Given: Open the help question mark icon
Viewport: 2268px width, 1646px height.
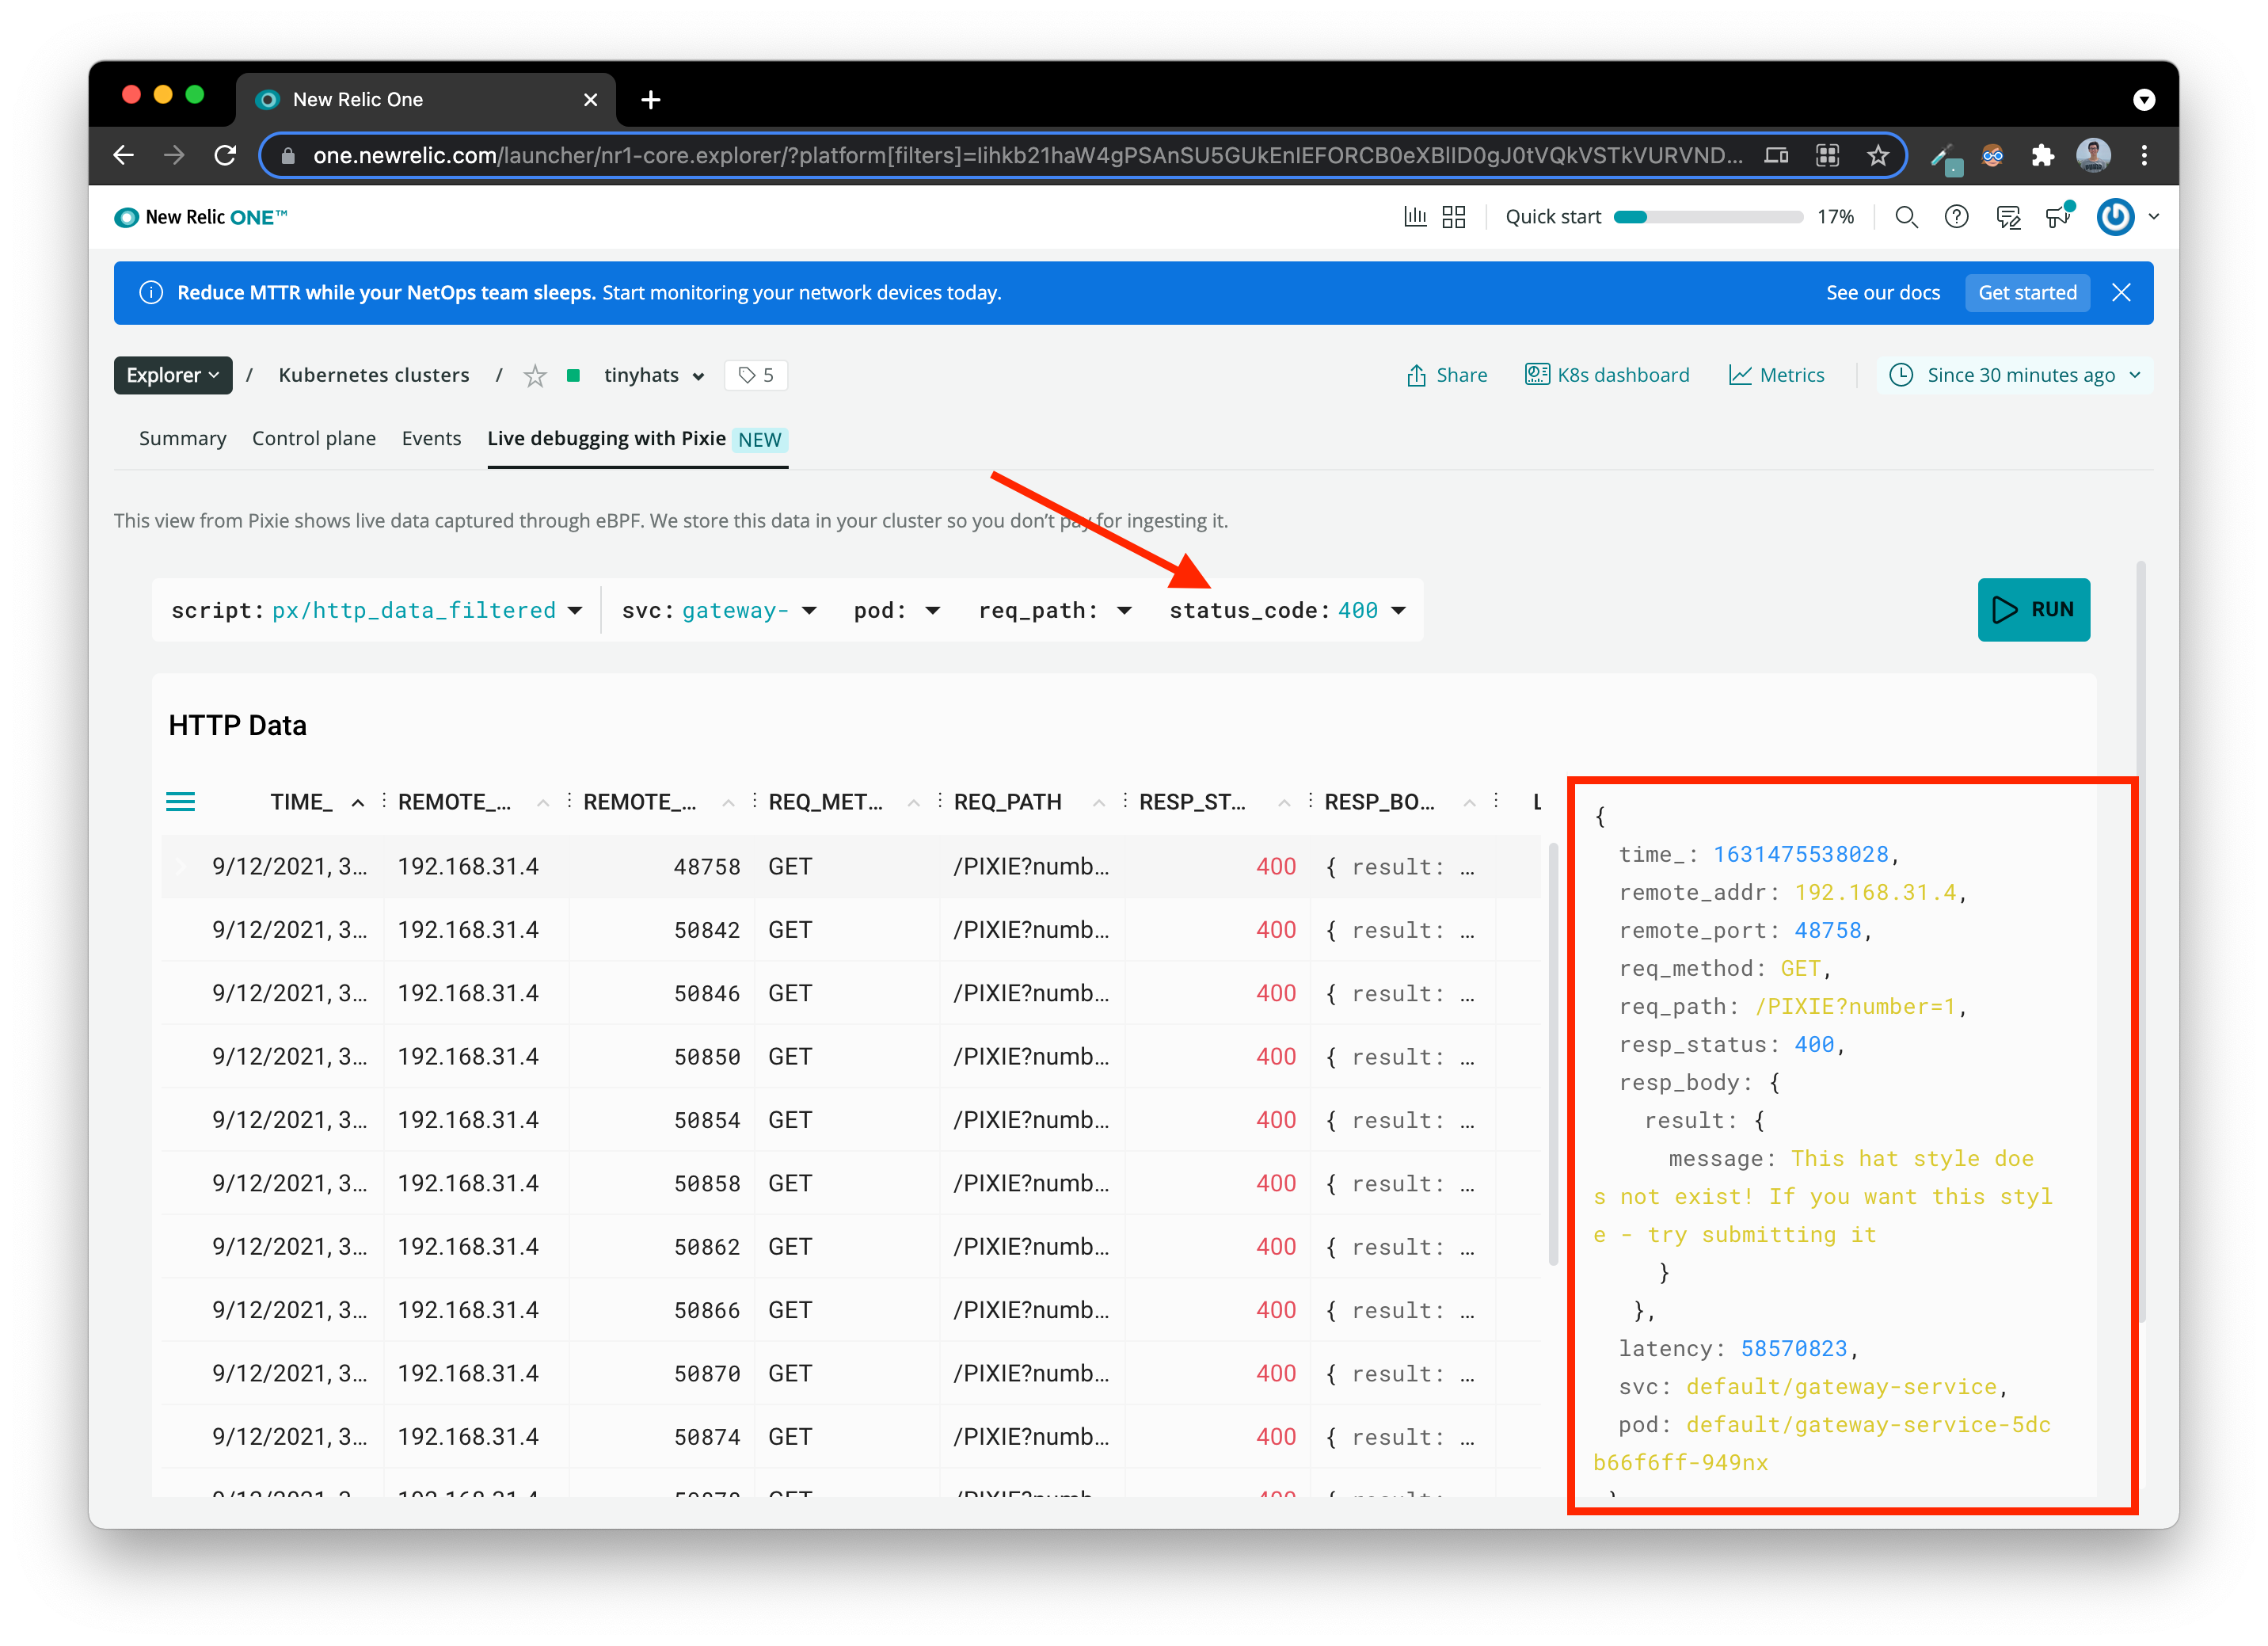Looking at the screenshot, I should (x=1956, y=217).
